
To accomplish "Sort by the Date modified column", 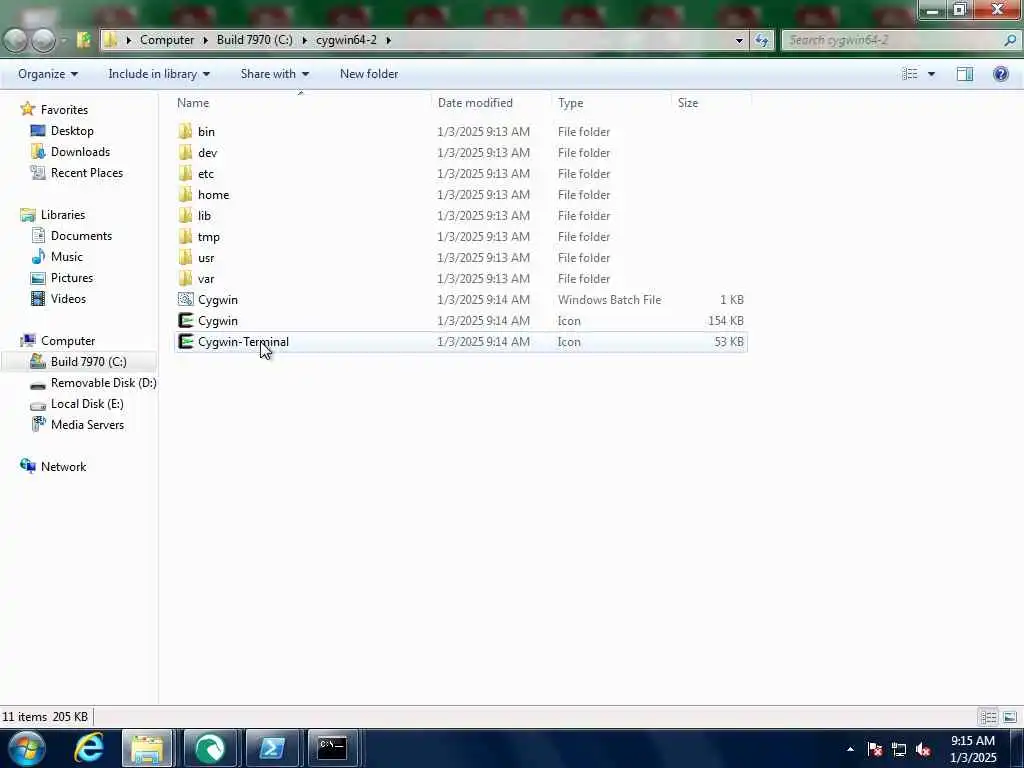I will 491,103.
